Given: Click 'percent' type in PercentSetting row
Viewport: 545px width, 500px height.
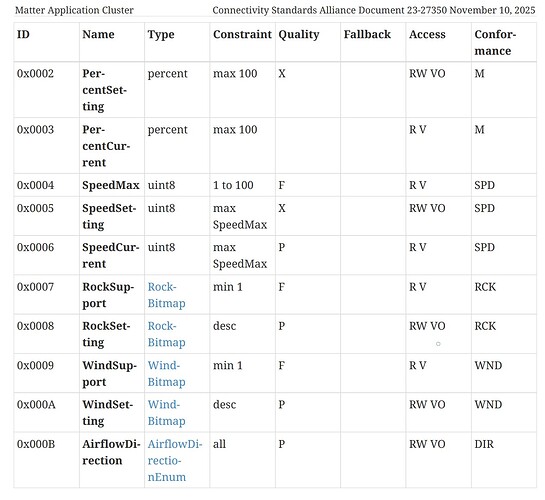Looking at the screenshot, I should (168, 74).
